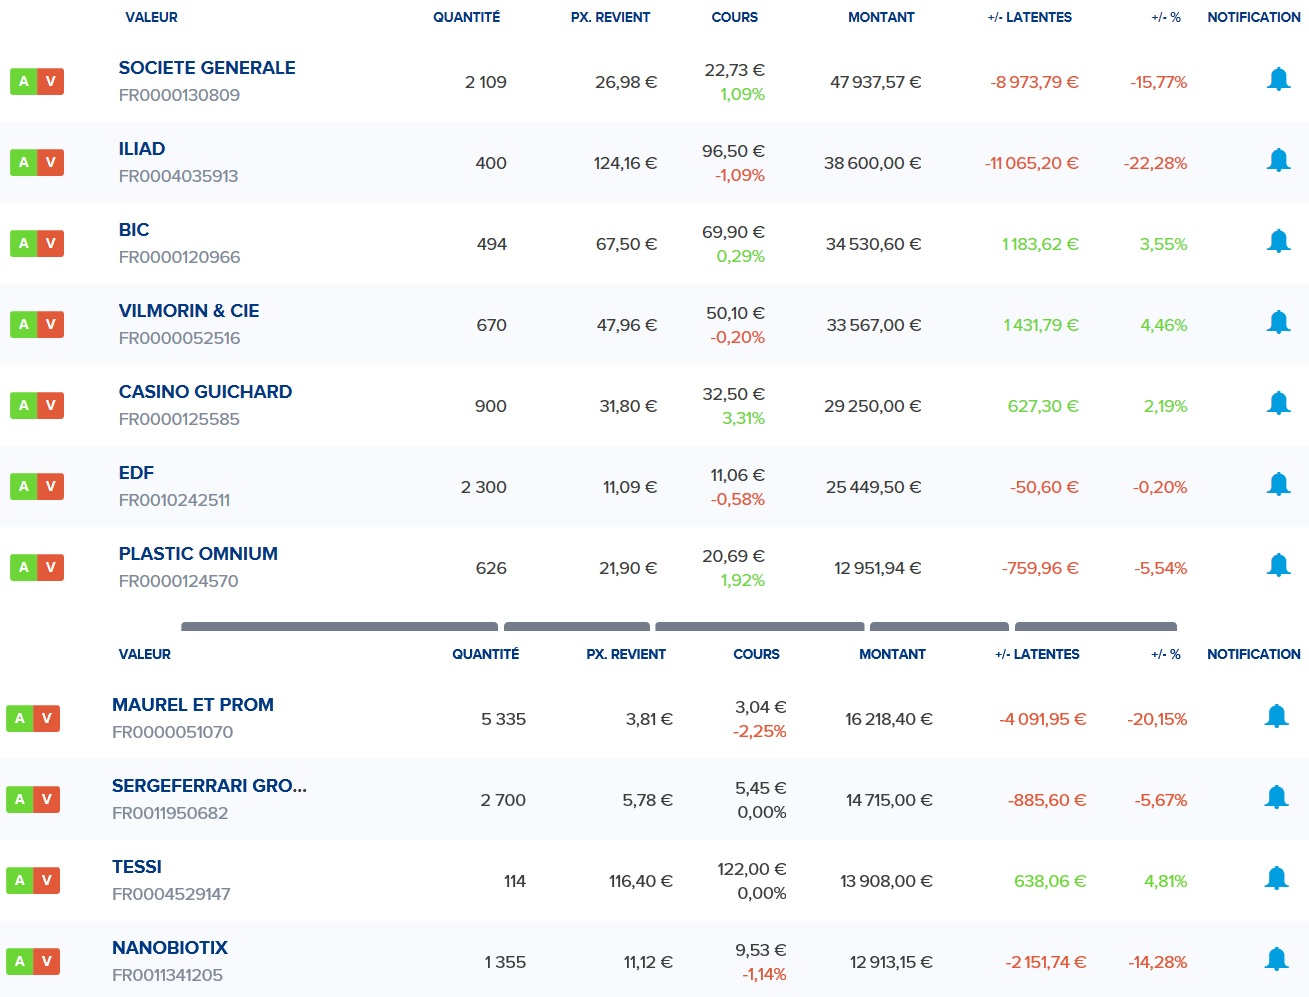Screen dimensions: 1309x997
Task: Sell TESSI with the V button
Action: tap(46, 881)
